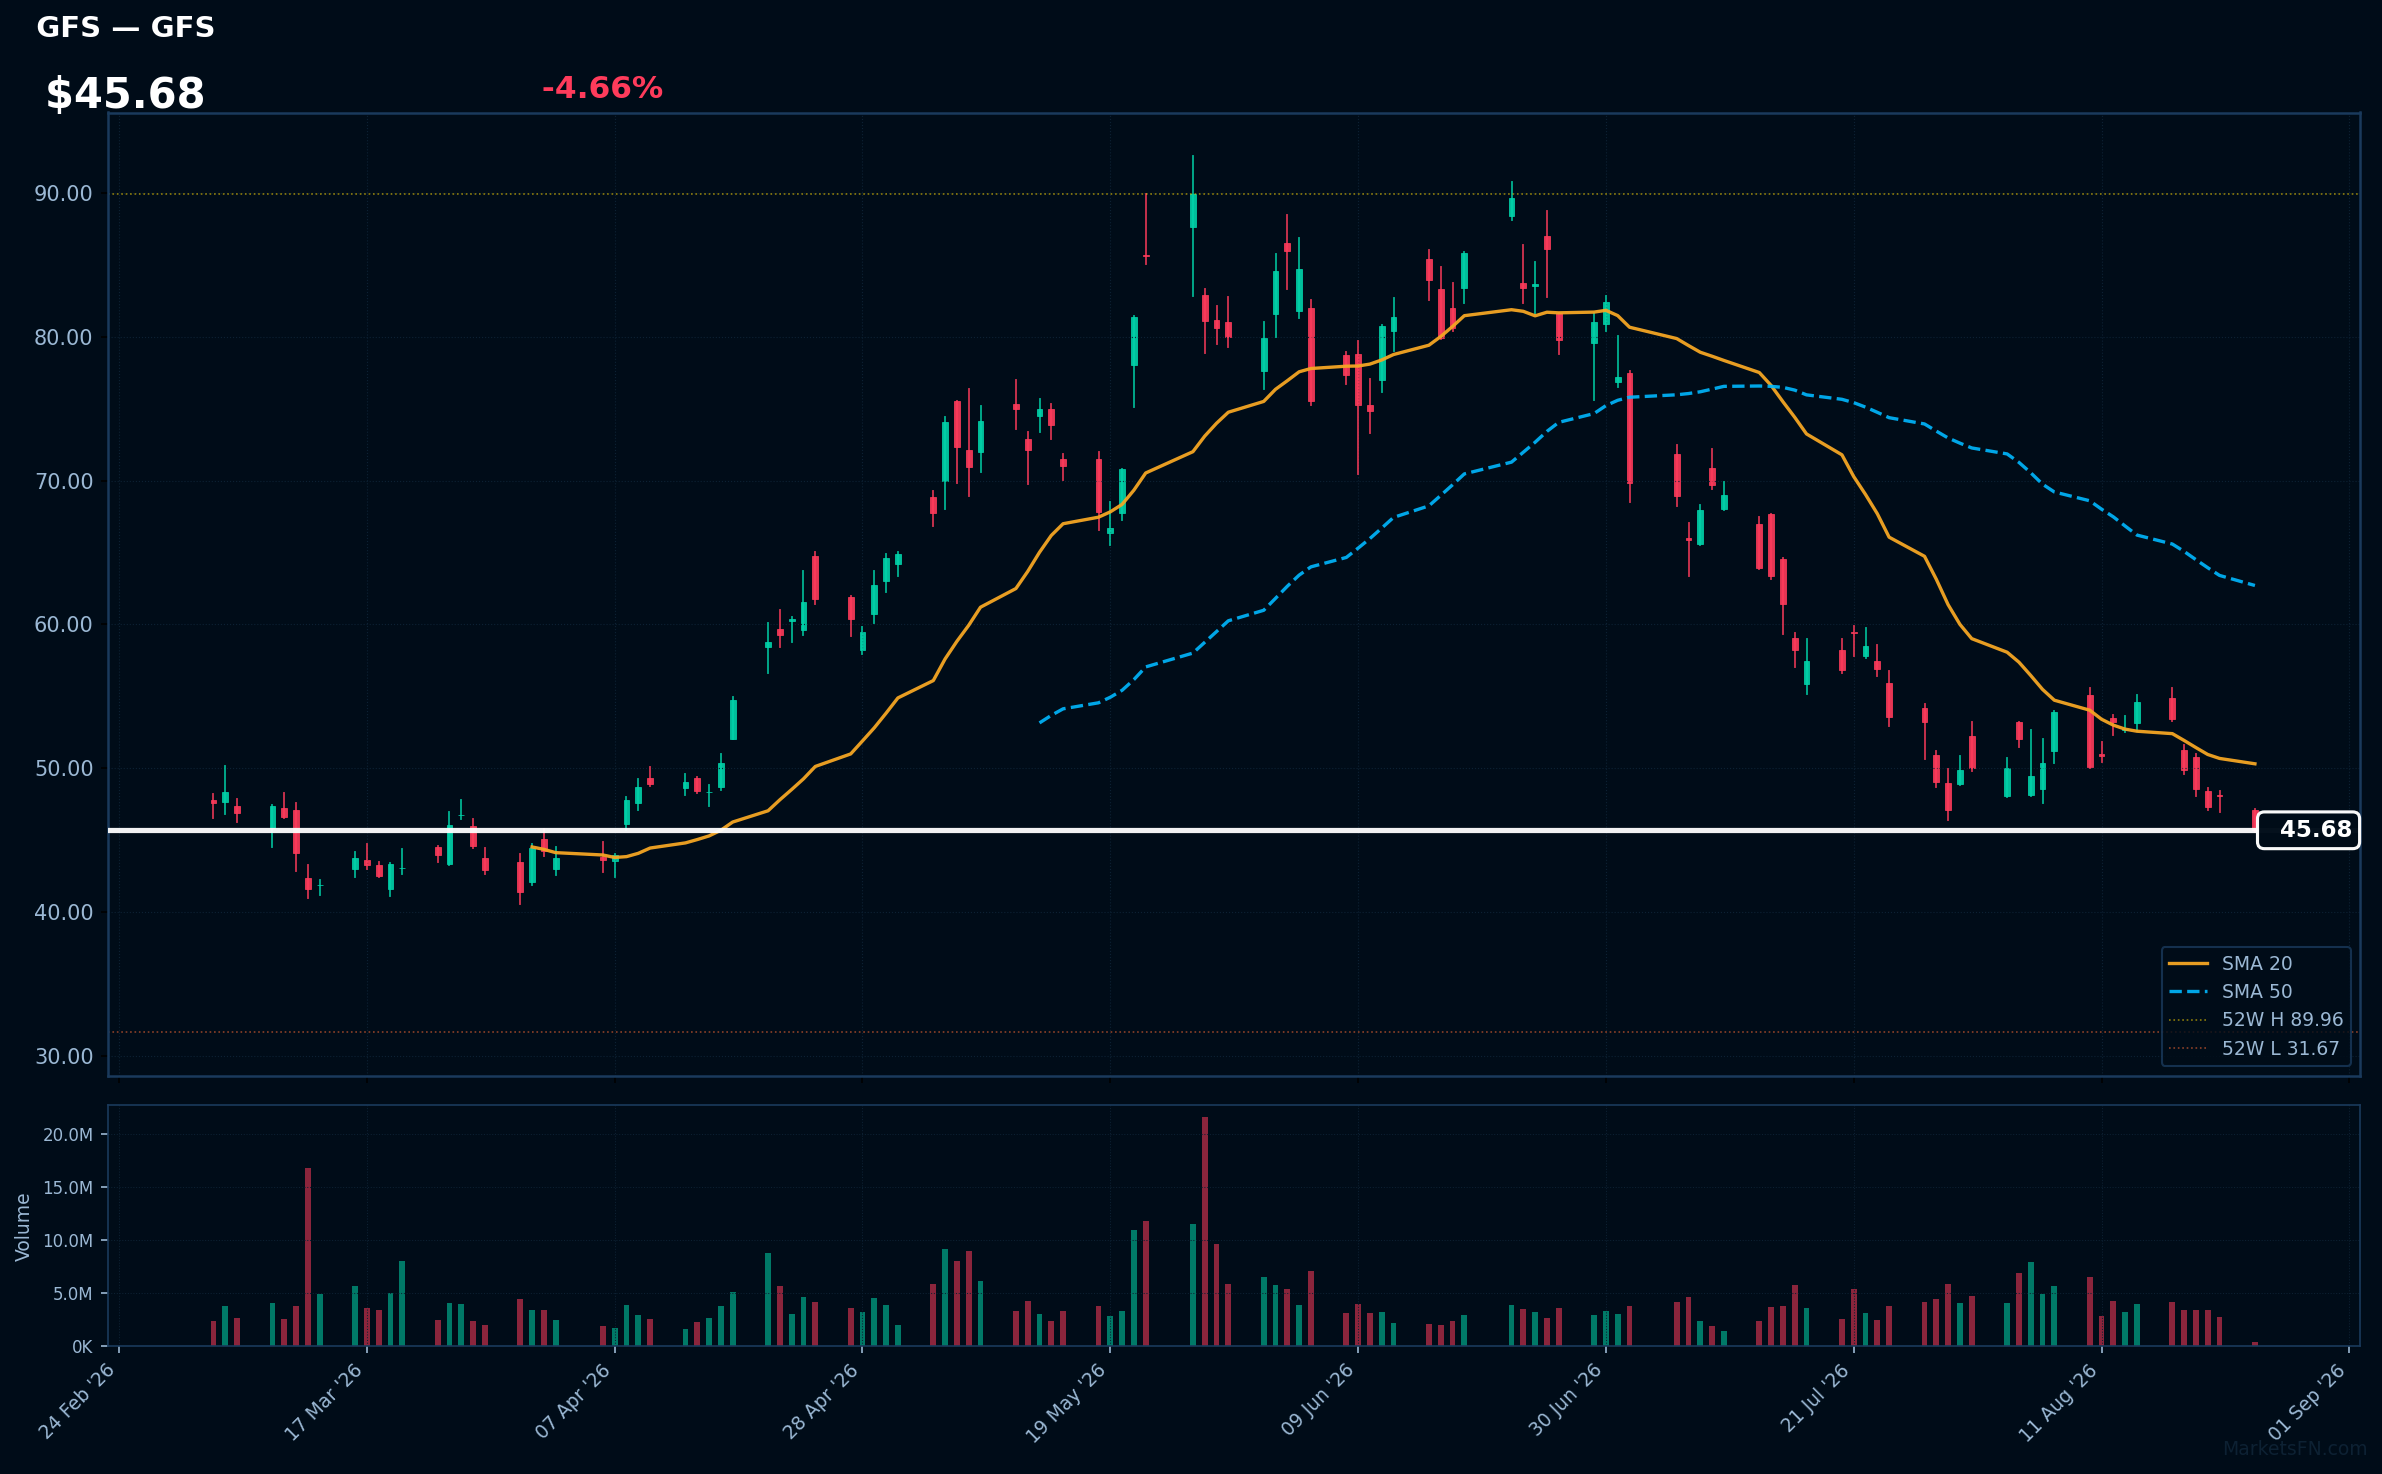This screenshot has width=2382, height=1474.
Task: Click the 09 Jun '26 date label
Action: click(x=1316, y=1401)
